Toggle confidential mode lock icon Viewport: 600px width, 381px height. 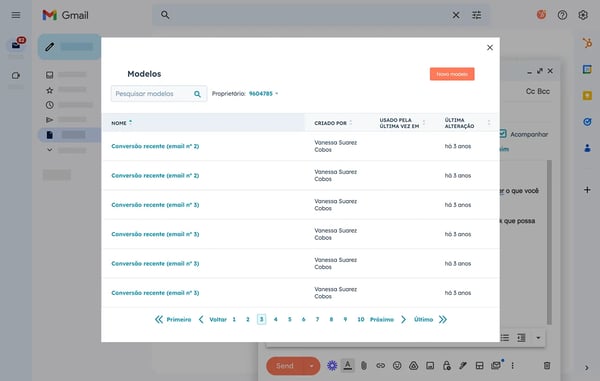click(x=447, y=366)
